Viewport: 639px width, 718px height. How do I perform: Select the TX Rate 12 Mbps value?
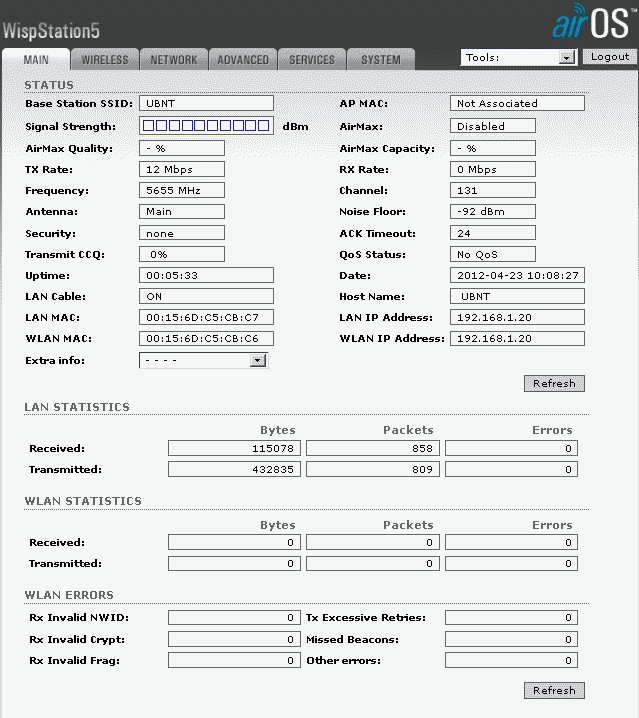182,169
